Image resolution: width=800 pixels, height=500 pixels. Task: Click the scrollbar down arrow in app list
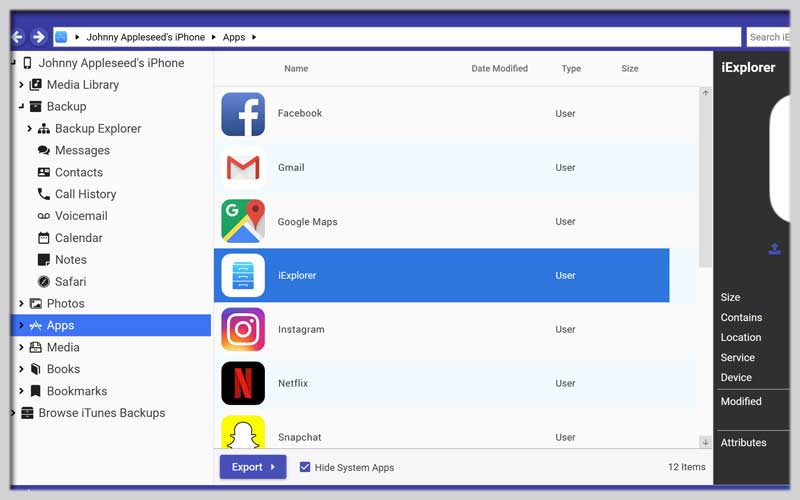pos(705,442)
